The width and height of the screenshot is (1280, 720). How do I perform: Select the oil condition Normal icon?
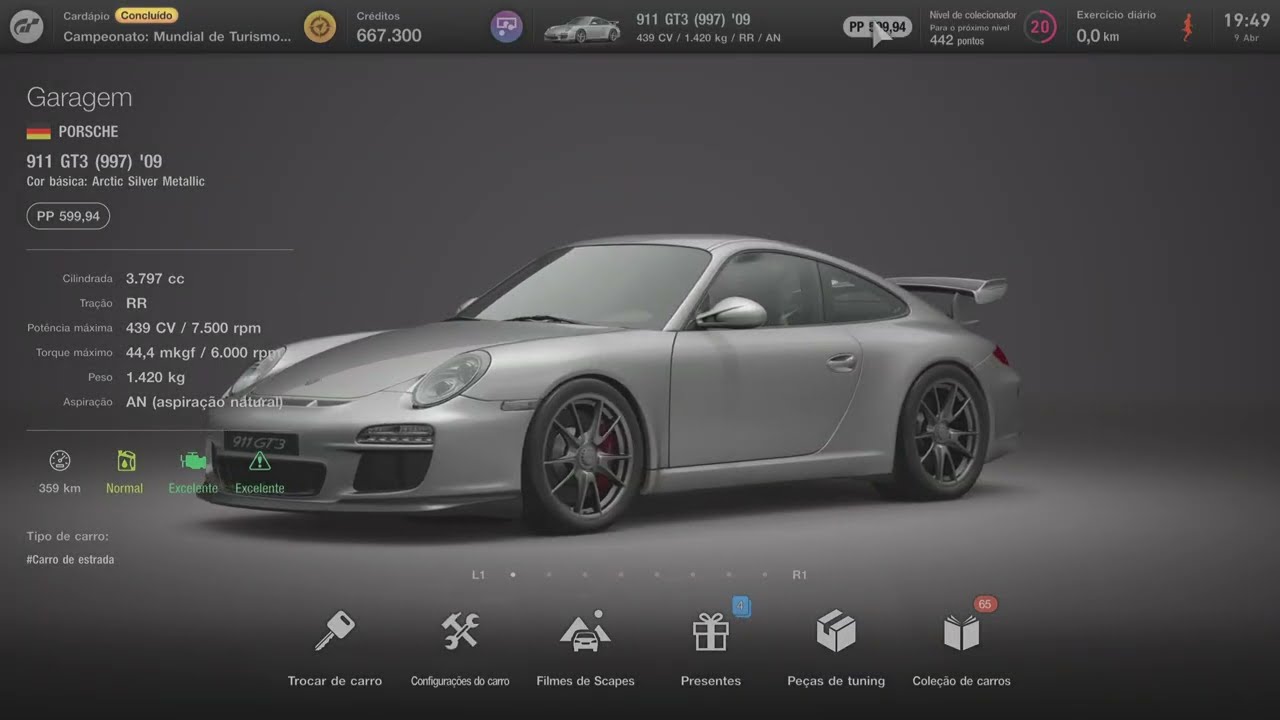click(x=126, y=461)
